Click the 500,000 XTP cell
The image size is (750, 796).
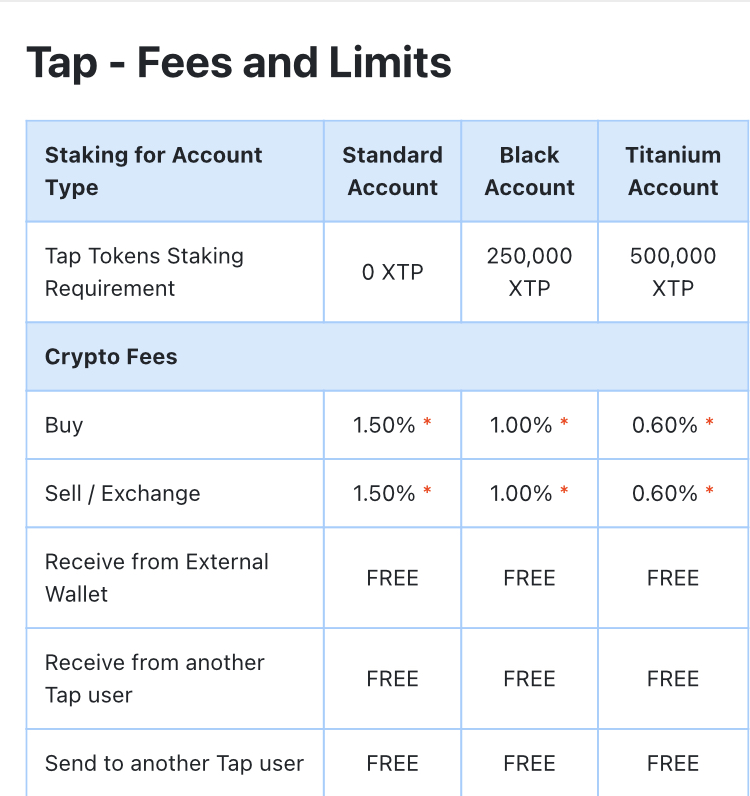click(x=673, y=272)
